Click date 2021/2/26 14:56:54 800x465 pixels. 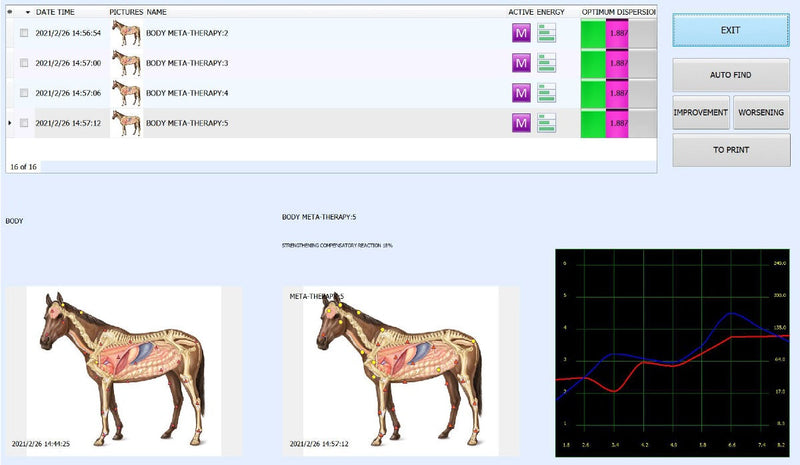coord(68,33)
